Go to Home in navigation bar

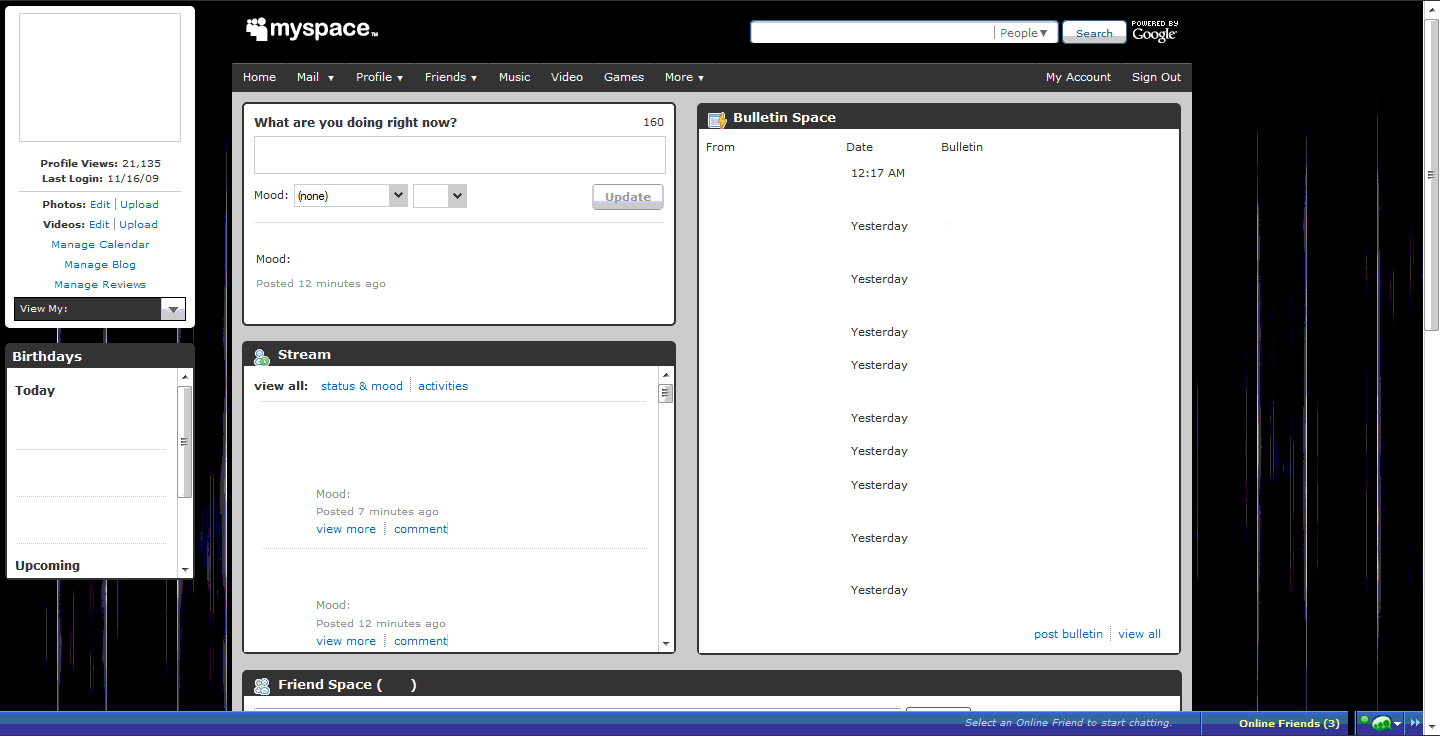tap(259, 77)
